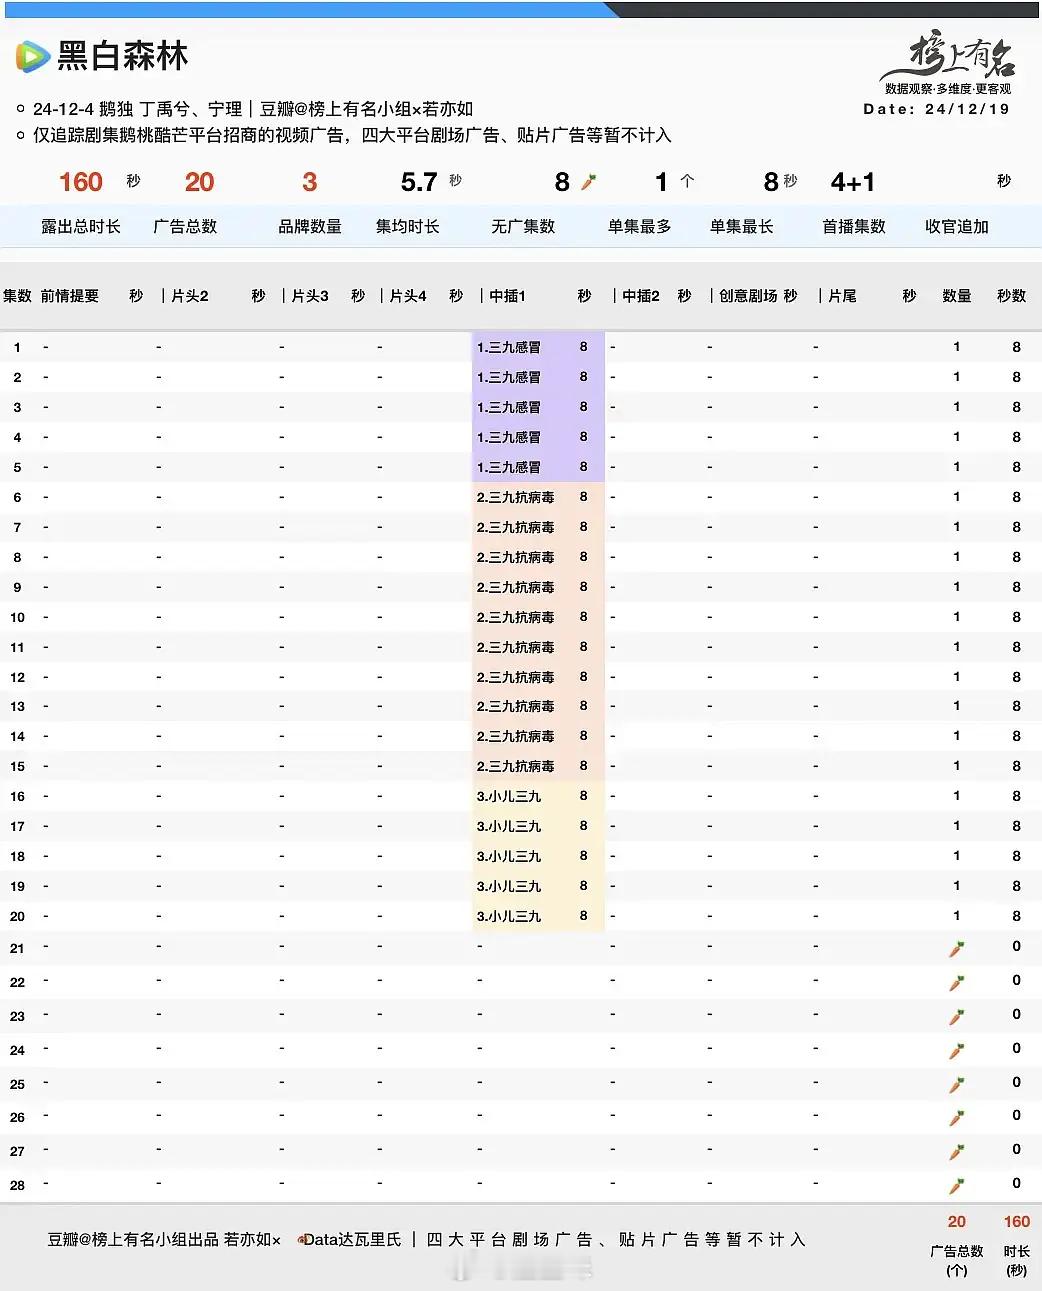Click 3.小儿三九 in episode 20 row
The height and width of the screenshot is (1291, 1042).
509,917
